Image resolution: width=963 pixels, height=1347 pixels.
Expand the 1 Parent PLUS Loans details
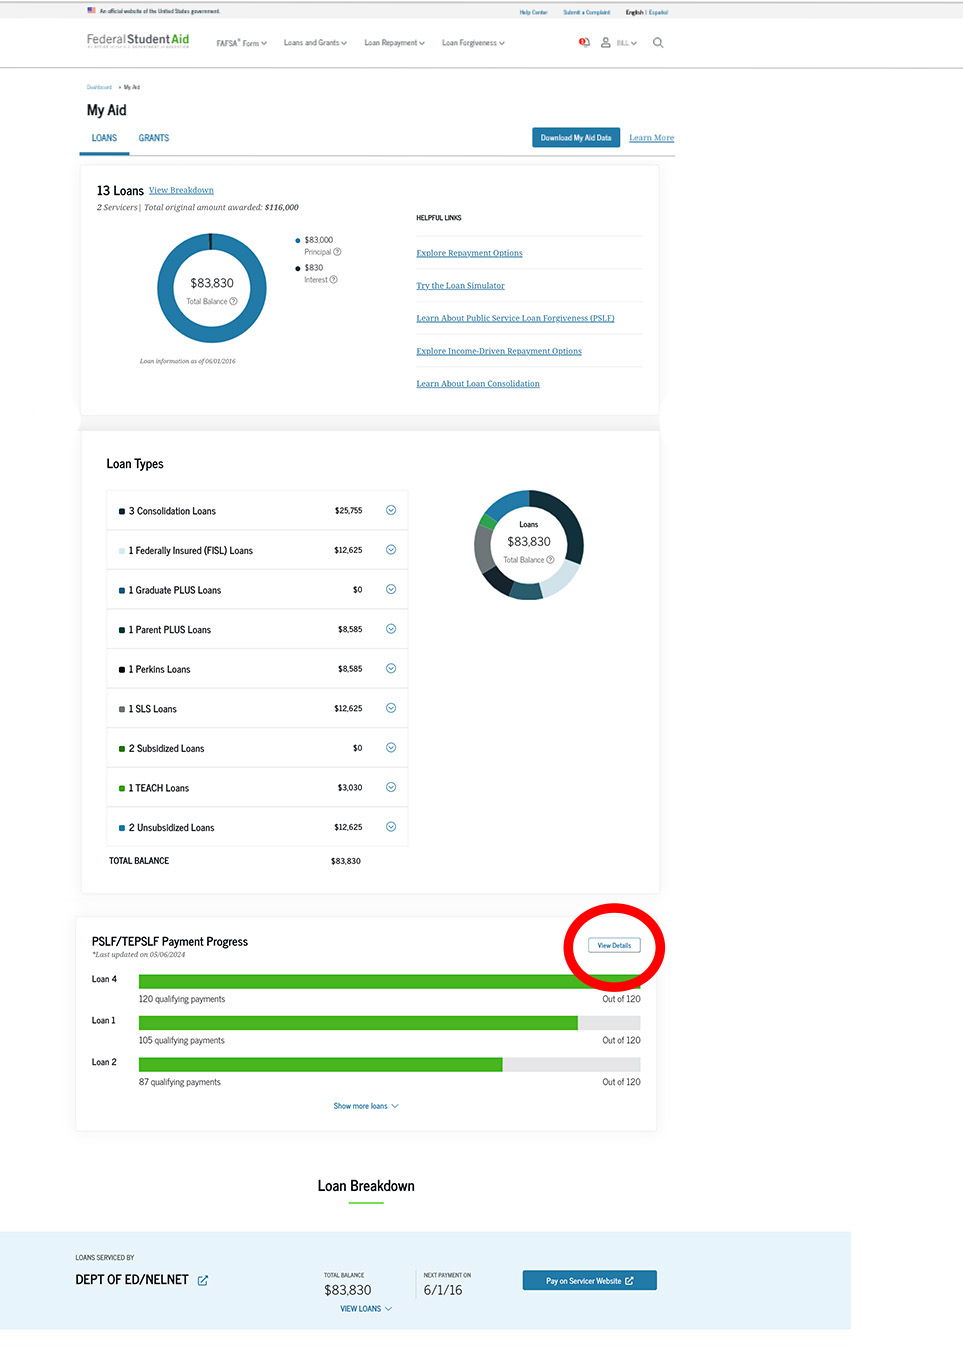click(391, 629)
